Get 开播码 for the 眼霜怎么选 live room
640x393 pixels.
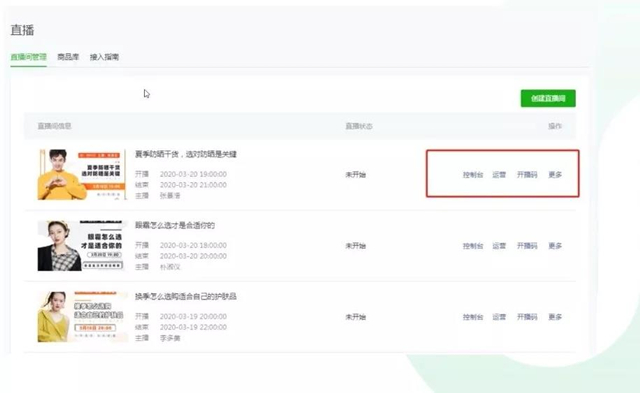point(527,246)
